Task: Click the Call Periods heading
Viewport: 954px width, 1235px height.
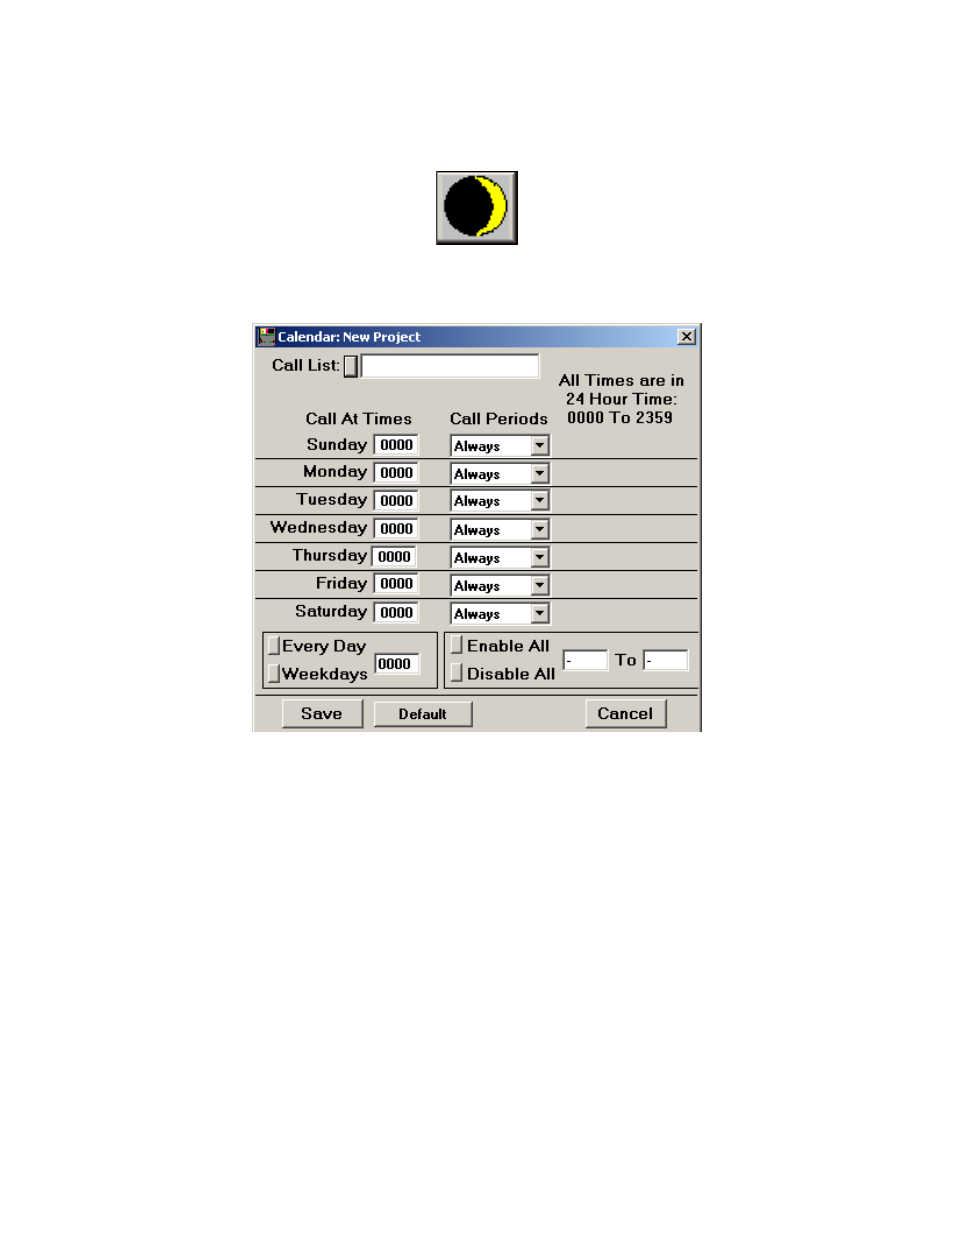Action: point(498,419)
